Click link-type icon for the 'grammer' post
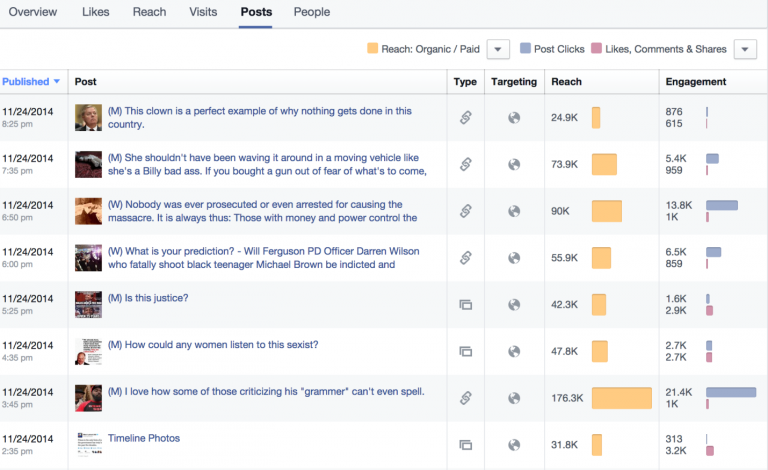Viewport: 768px width, 470px height. (x=465, y=397)
